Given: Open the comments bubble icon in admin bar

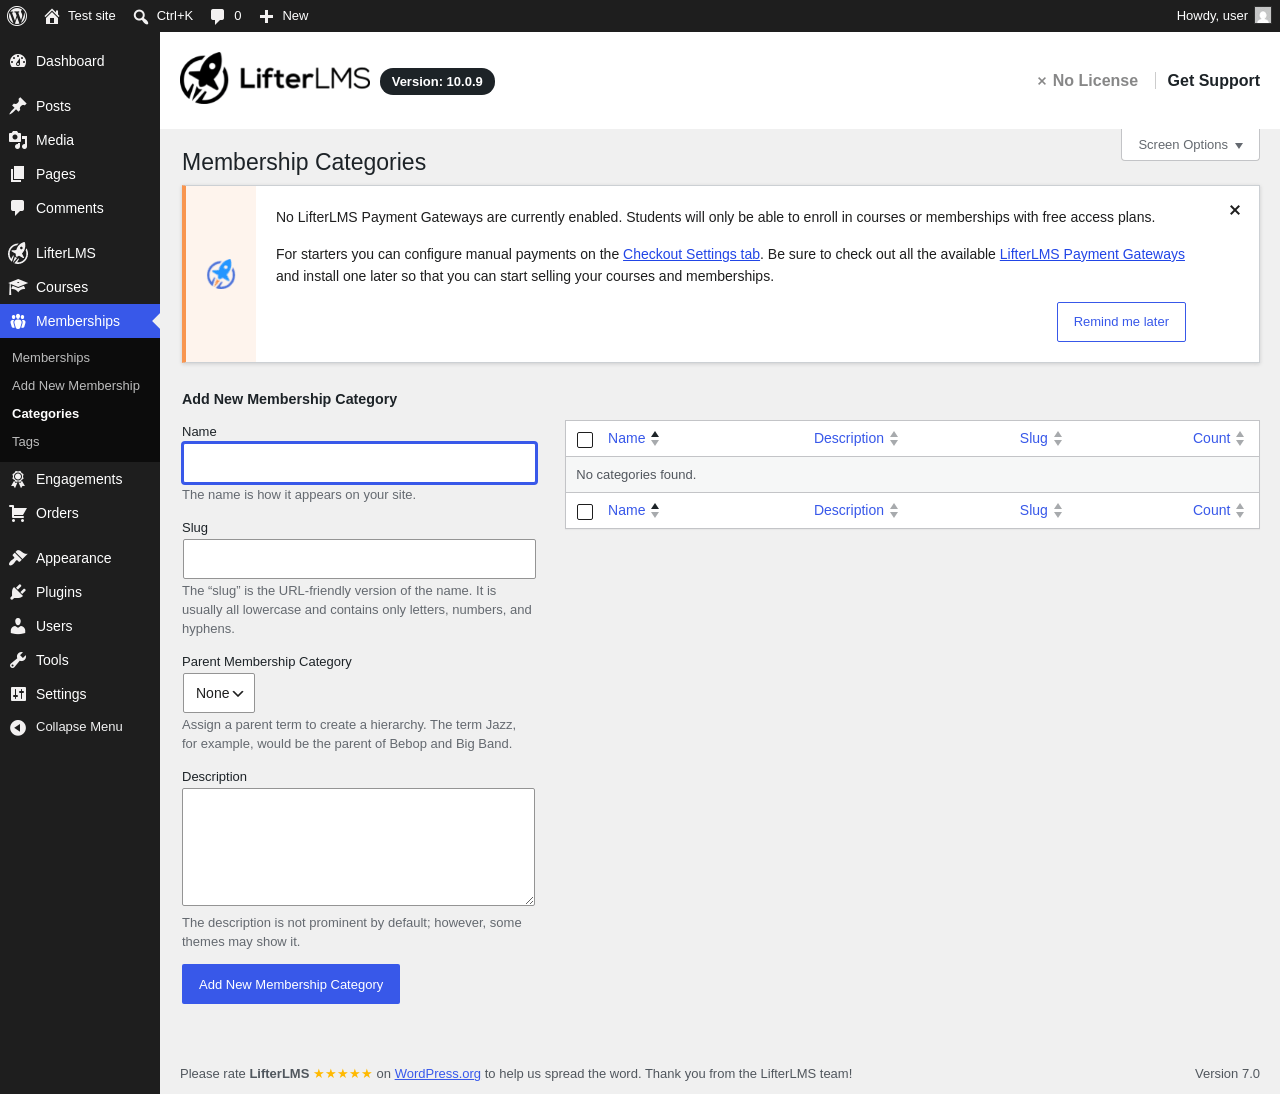Looking at the screenshot, I should click(x=217, y=16).
